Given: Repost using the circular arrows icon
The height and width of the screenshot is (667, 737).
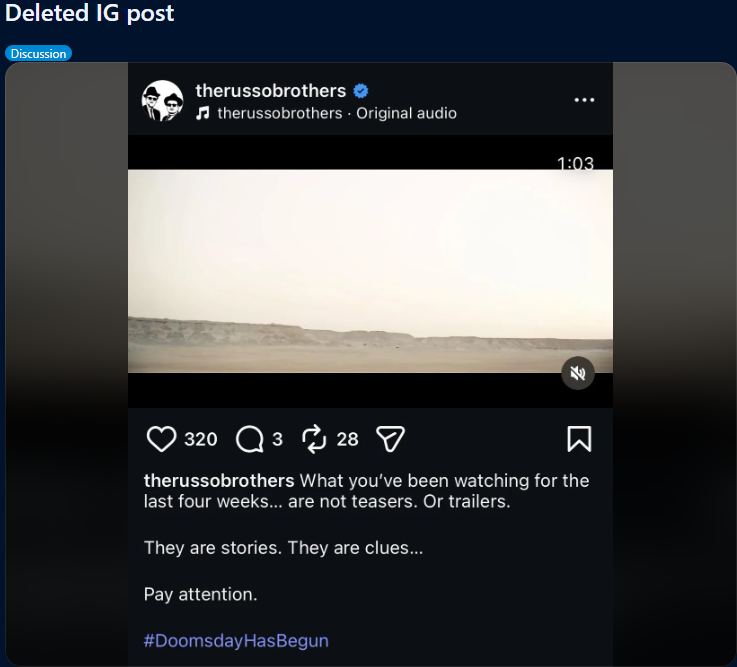Looking at the screenshot, I should (314, 438).
